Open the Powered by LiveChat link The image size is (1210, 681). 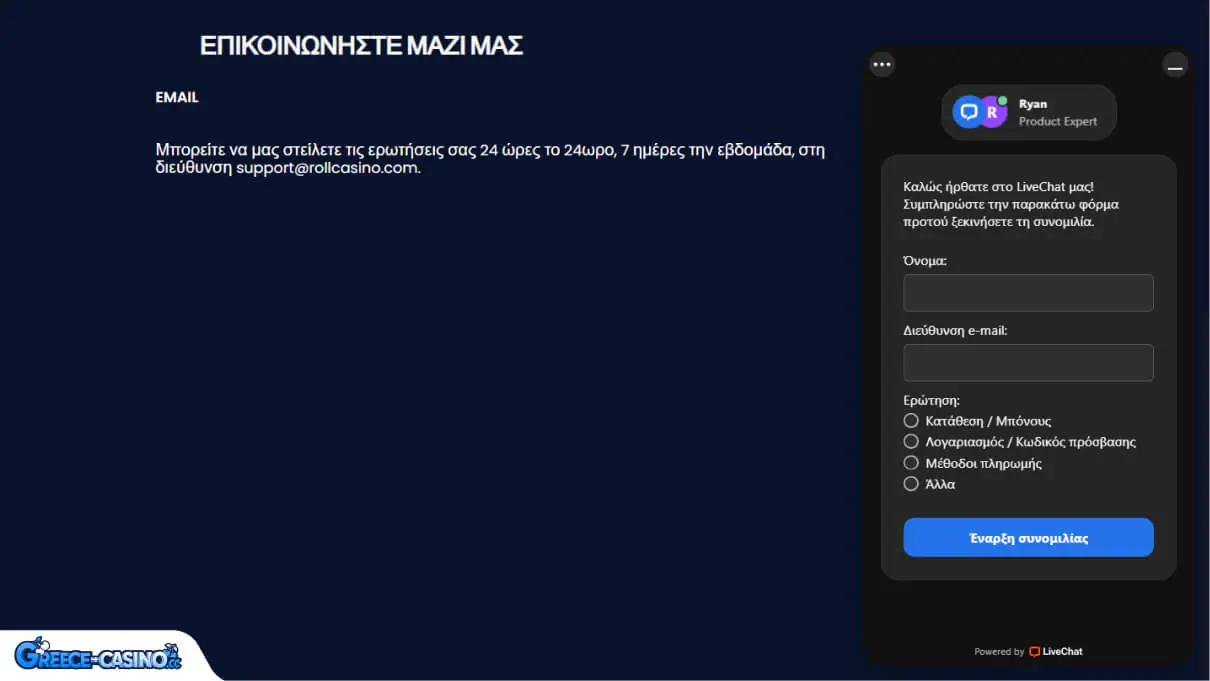[x=1028, y=651]
